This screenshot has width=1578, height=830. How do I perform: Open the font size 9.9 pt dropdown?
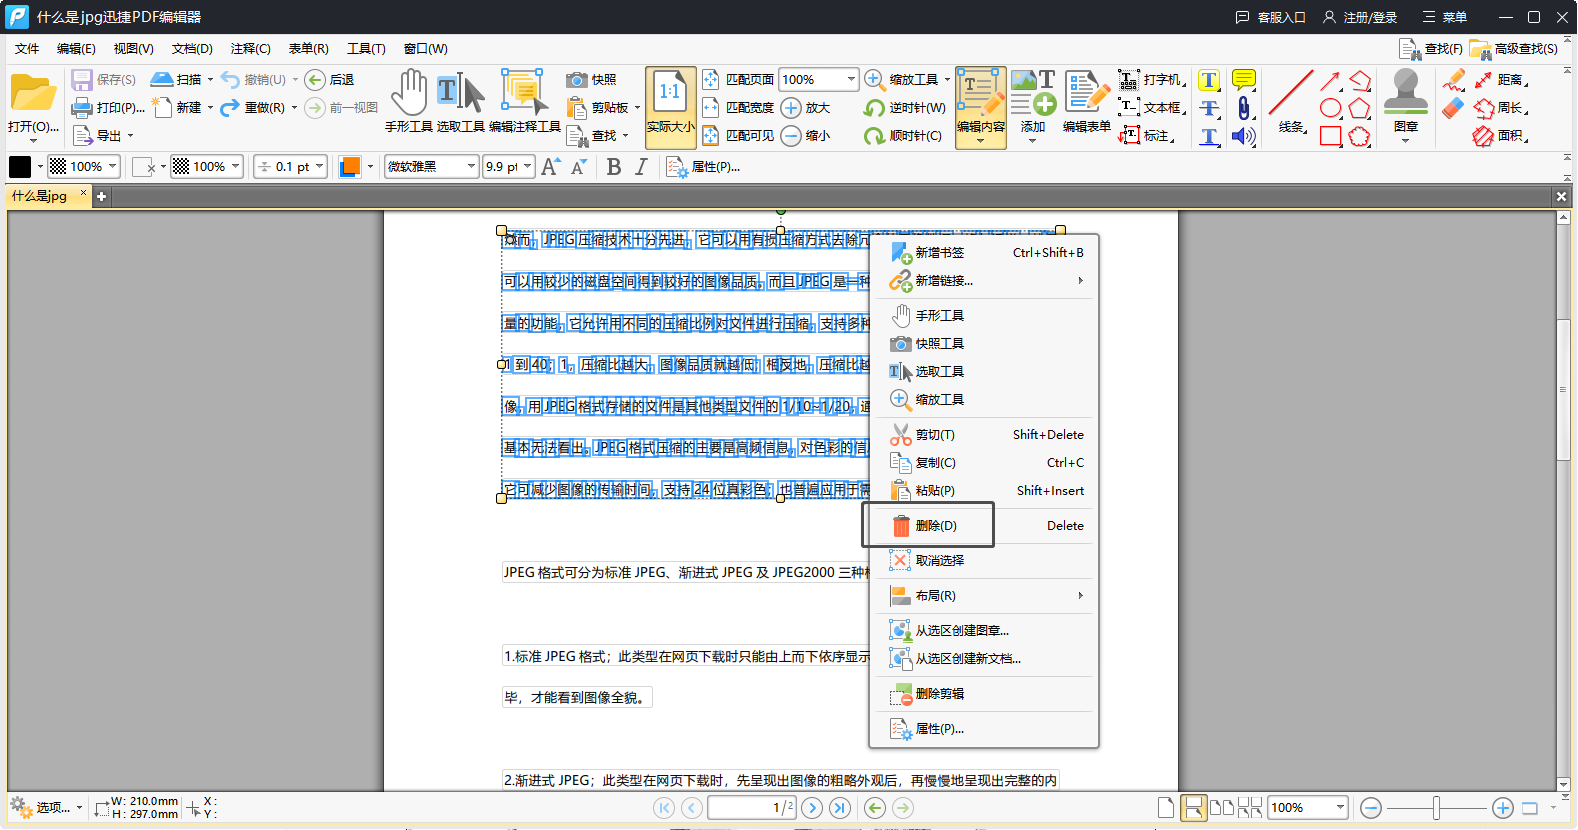point(528,167)
